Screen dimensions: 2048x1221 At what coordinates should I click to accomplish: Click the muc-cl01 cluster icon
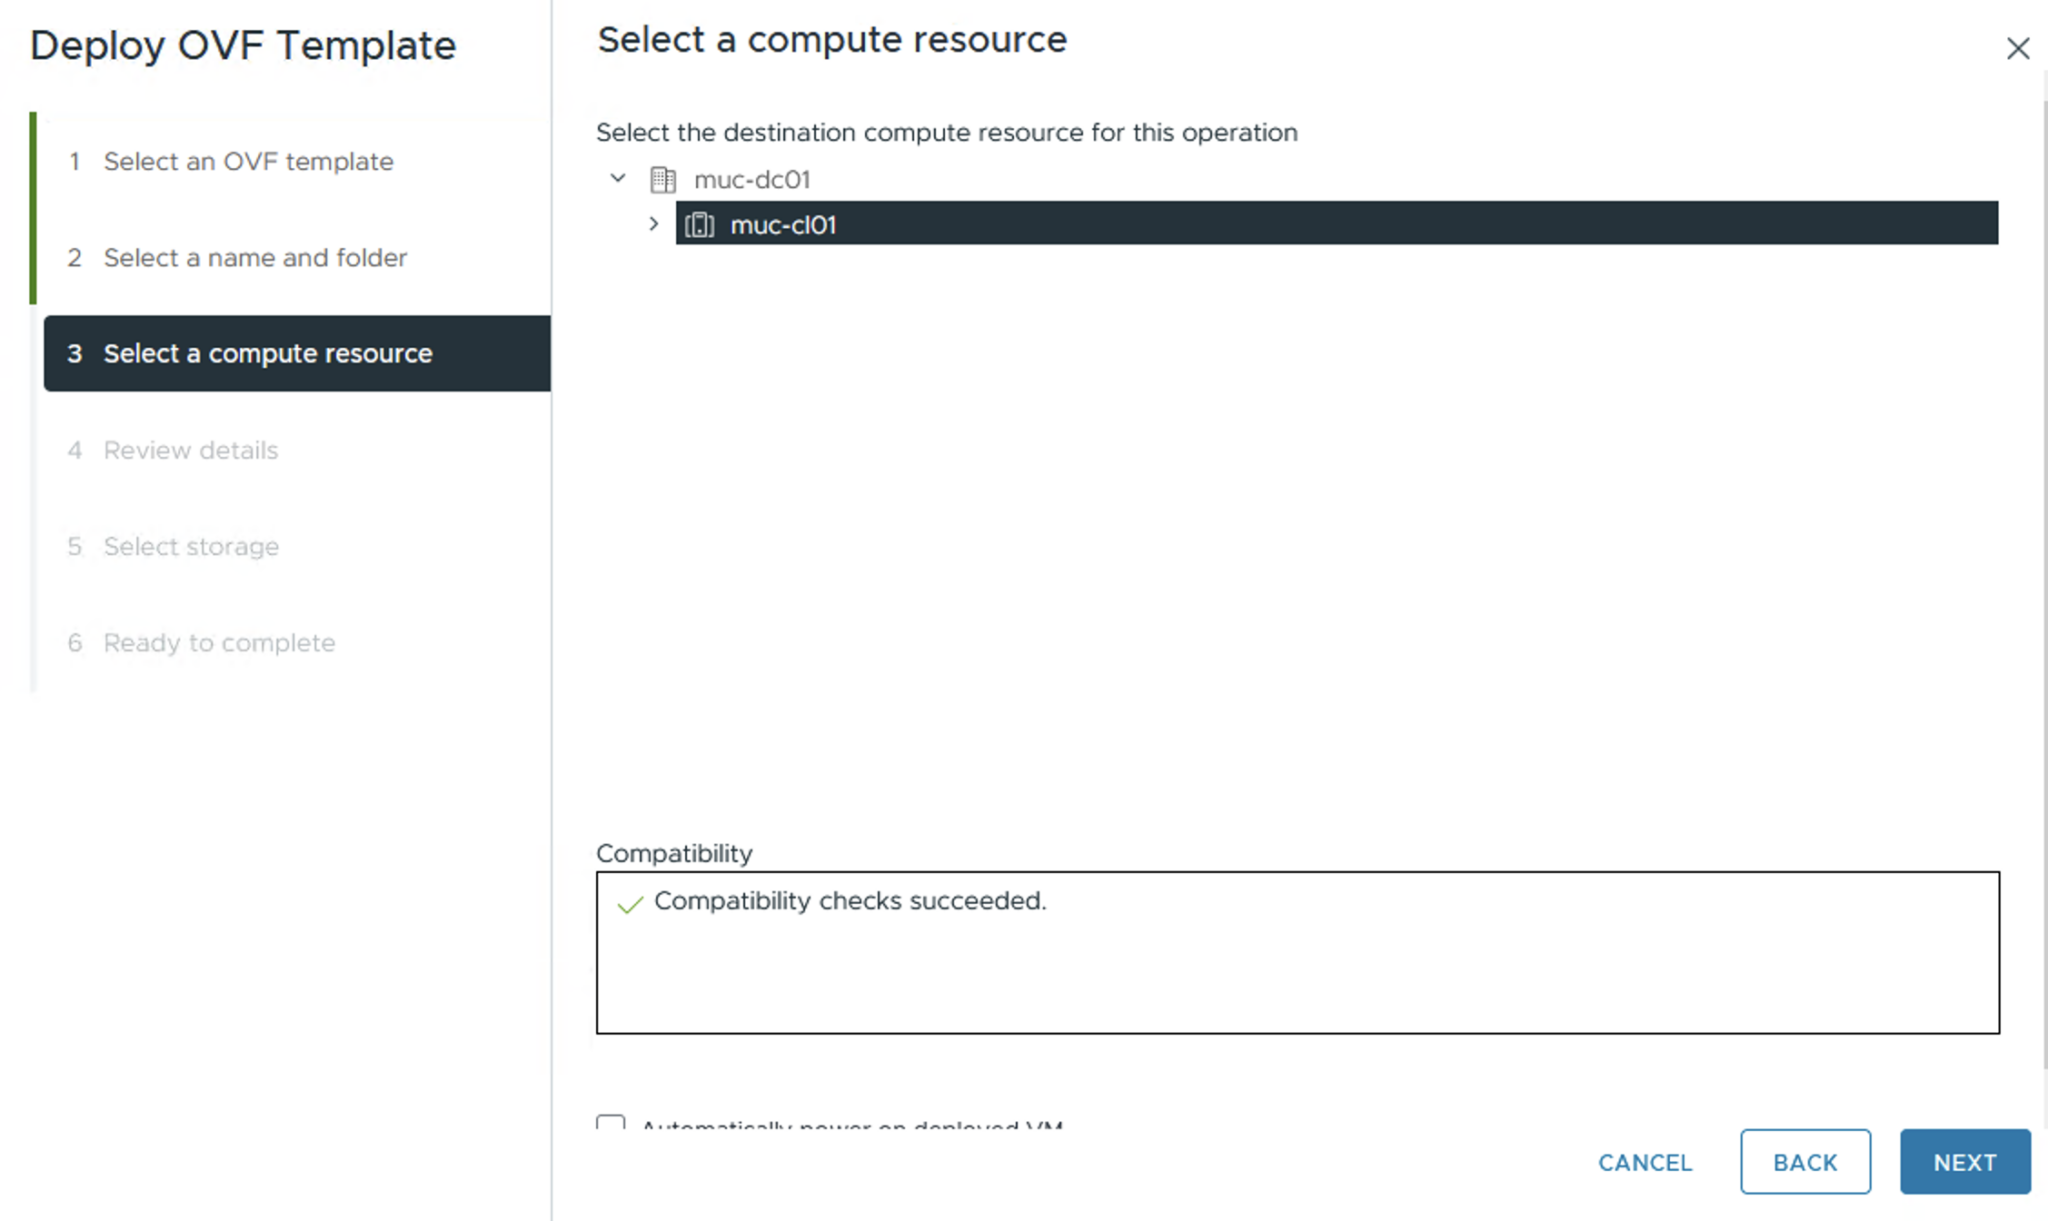click(x=700, y=225)
